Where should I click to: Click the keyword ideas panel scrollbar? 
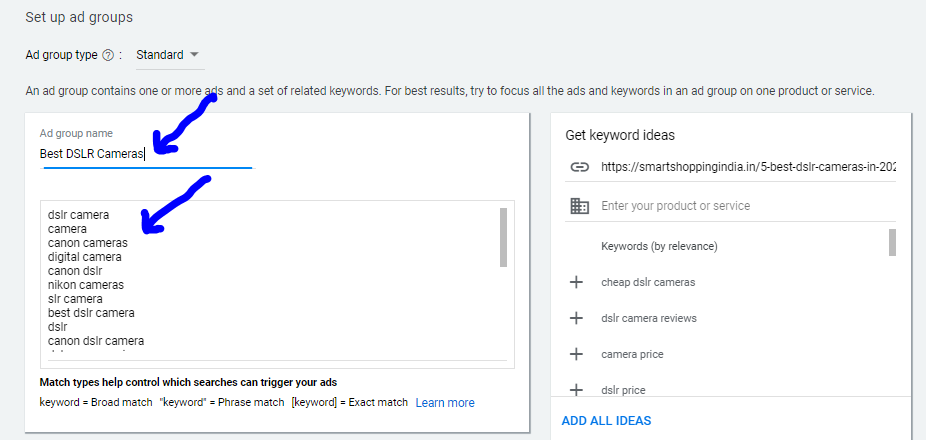(x=892, y=243)
